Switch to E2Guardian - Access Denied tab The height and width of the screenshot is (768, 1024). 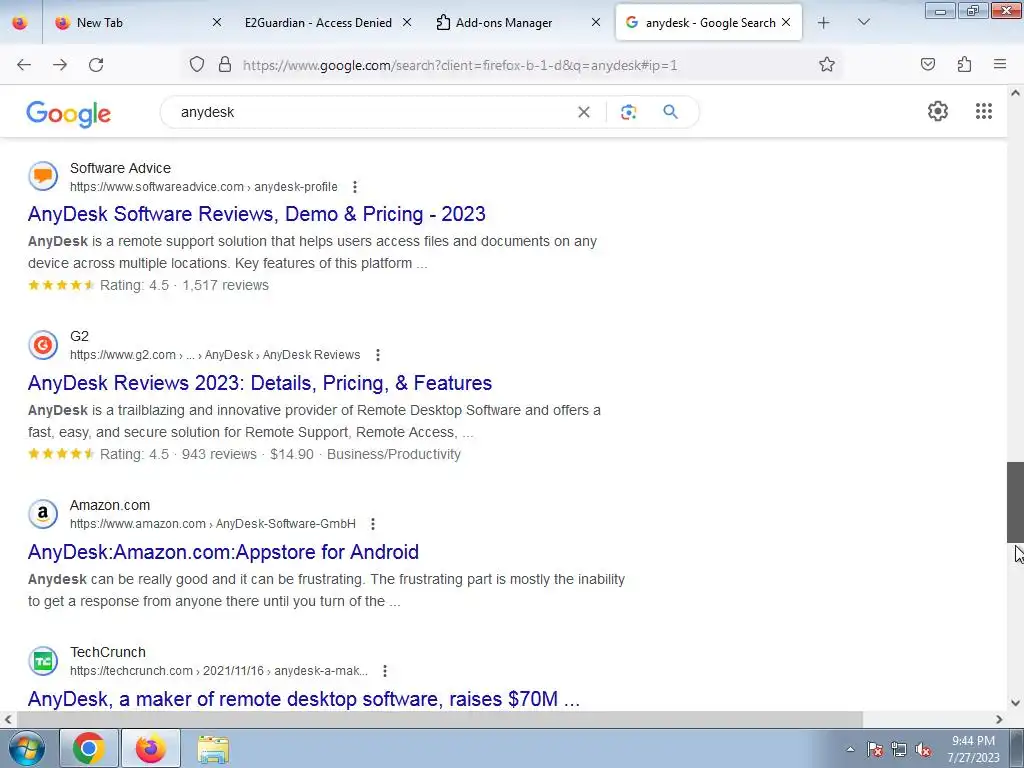click(318, 22)
